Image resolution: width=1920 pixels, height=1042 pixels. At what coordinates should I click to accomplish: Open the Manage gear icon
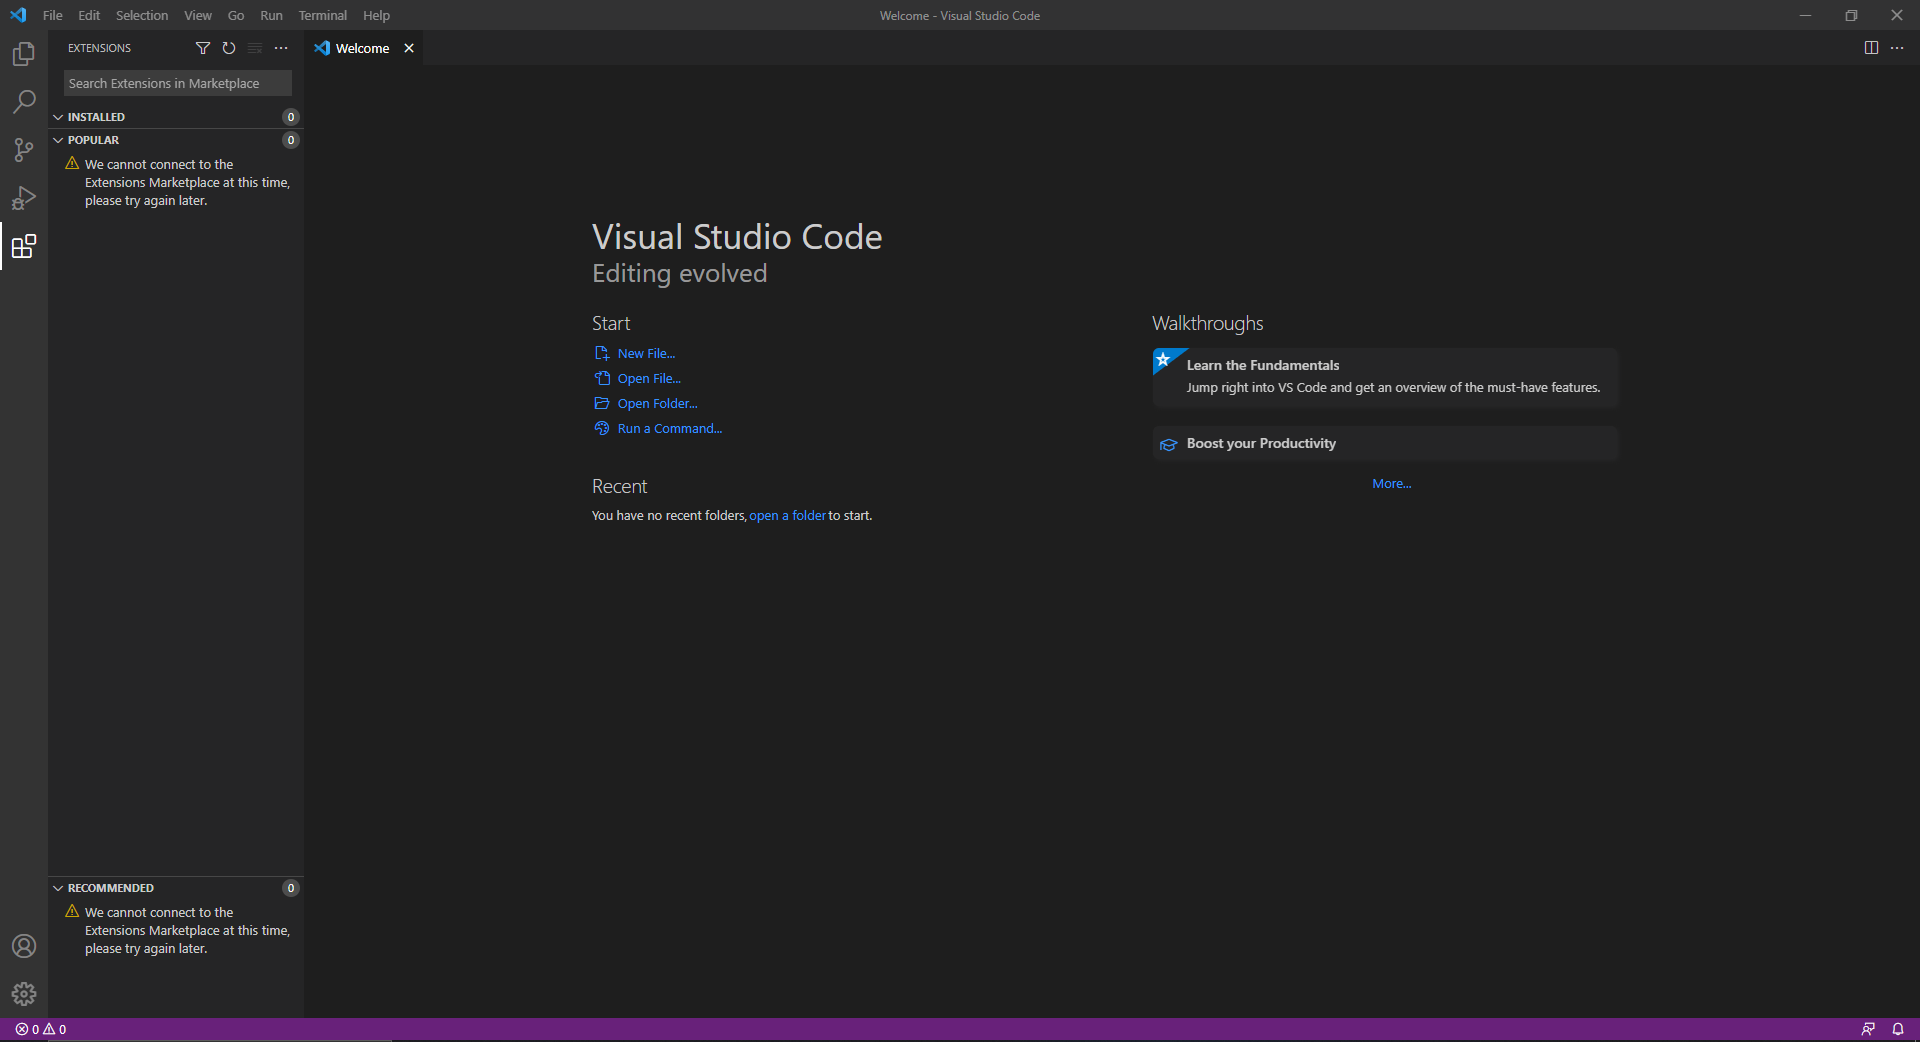click(24, 994)
